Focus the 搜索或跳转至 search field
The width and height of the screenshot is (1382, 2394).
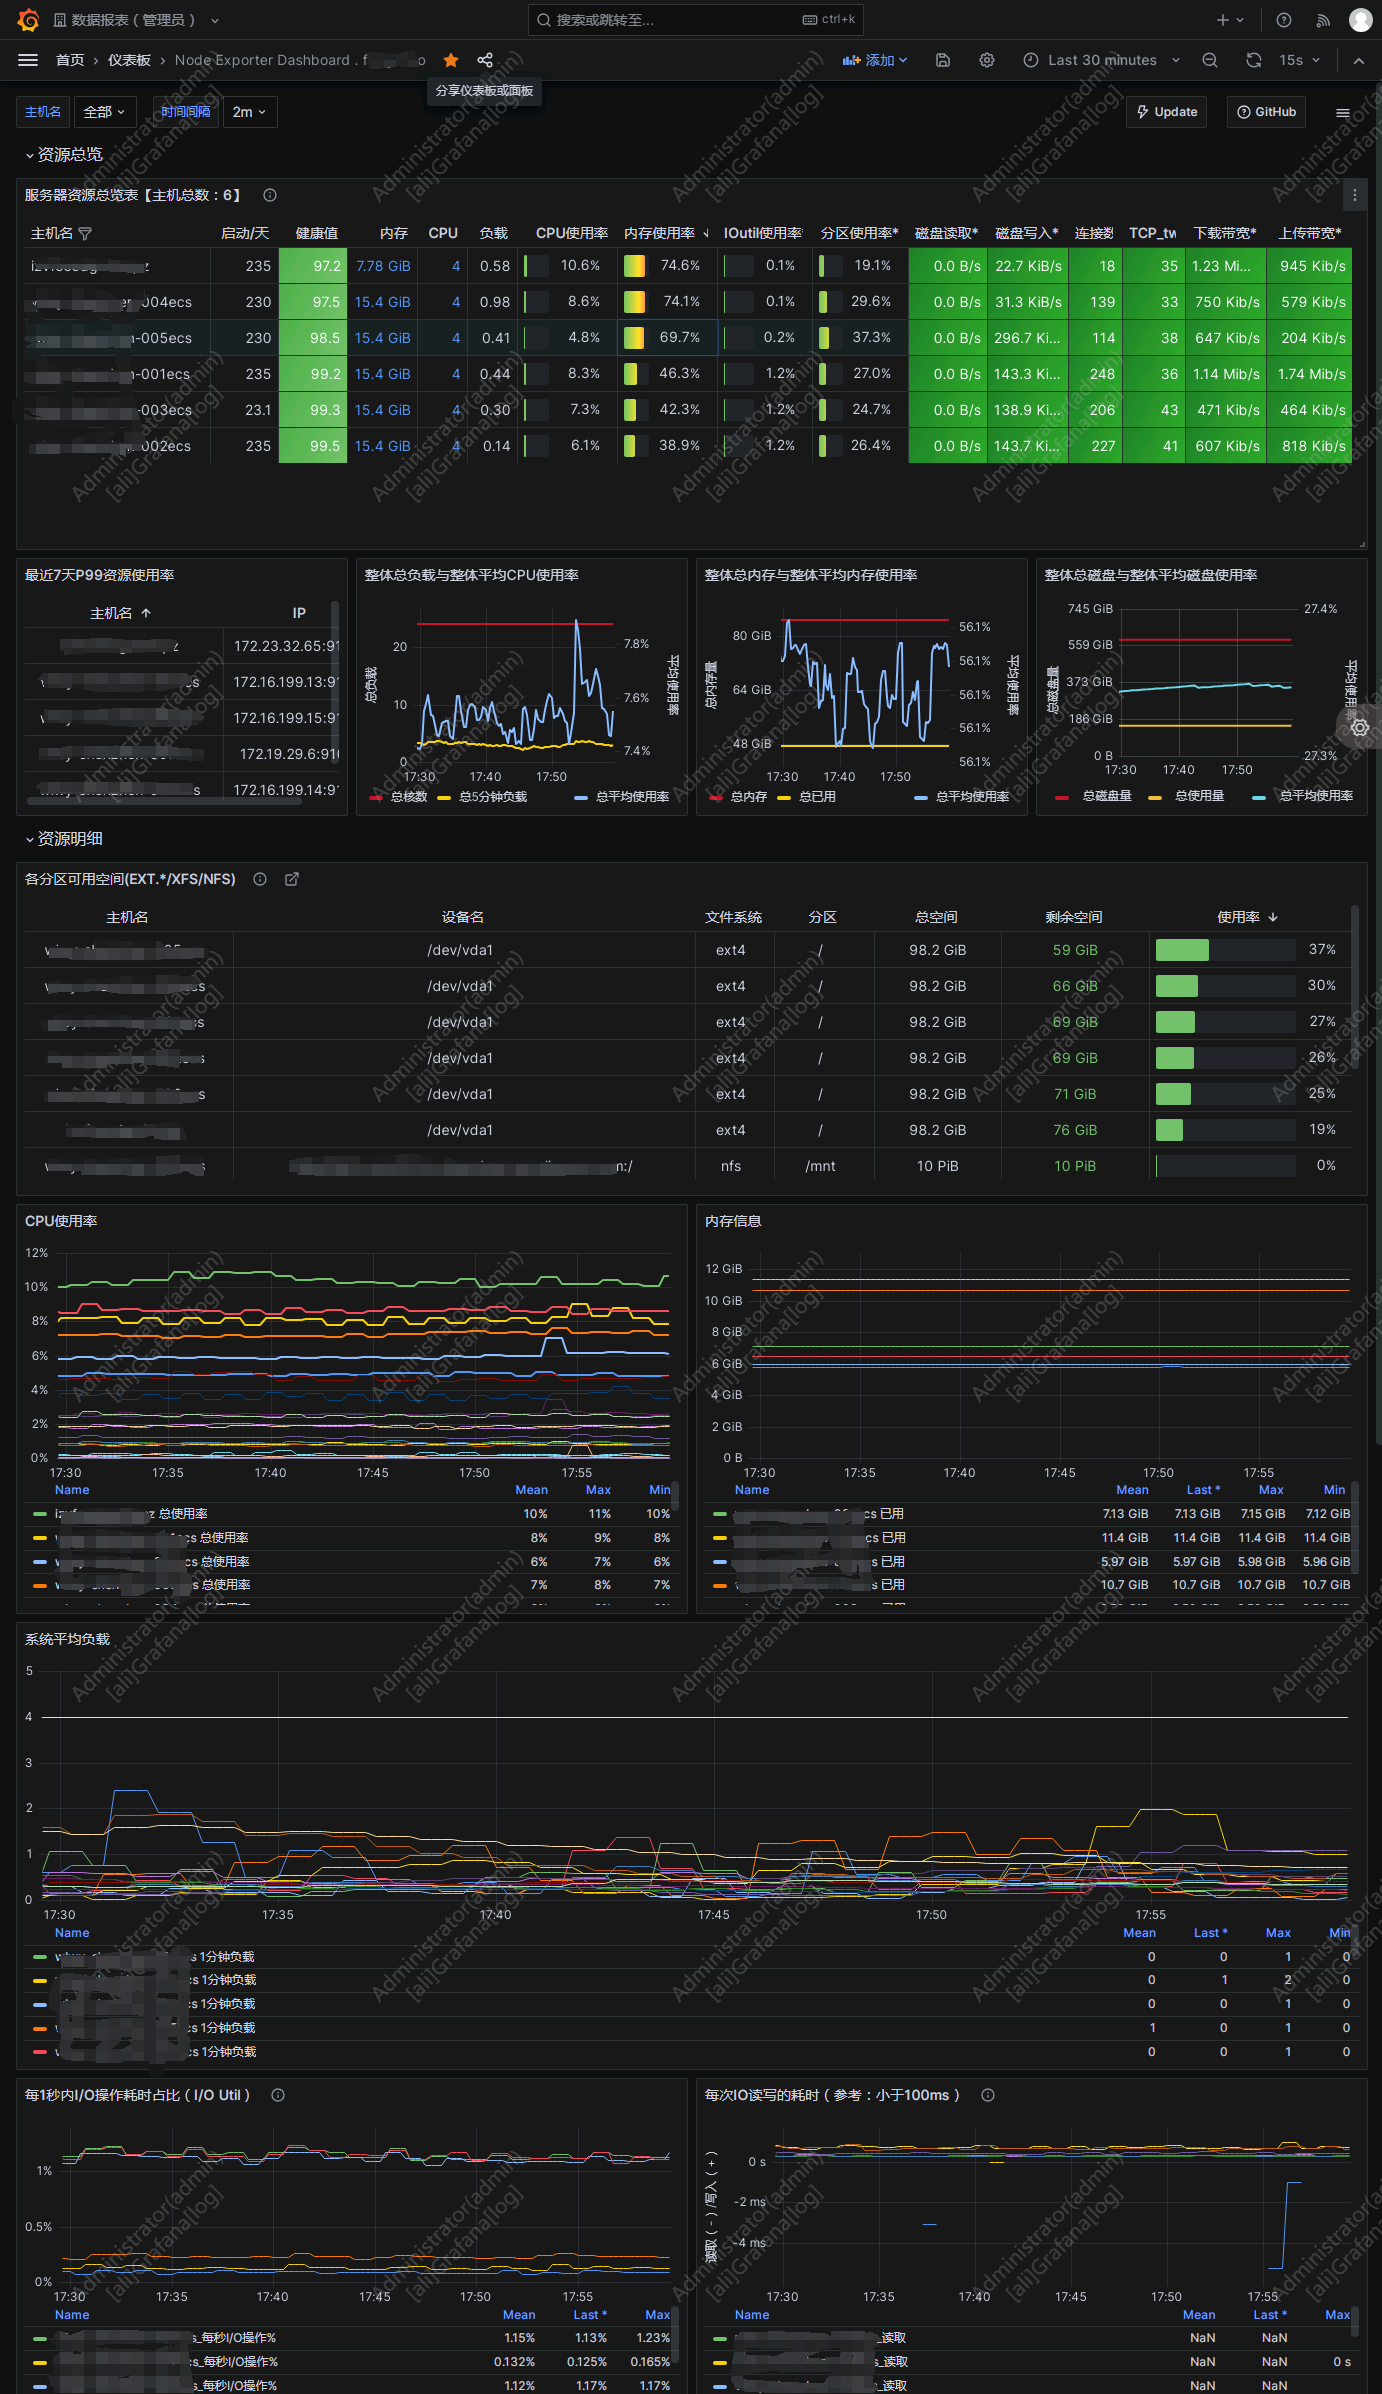[696, 20]
